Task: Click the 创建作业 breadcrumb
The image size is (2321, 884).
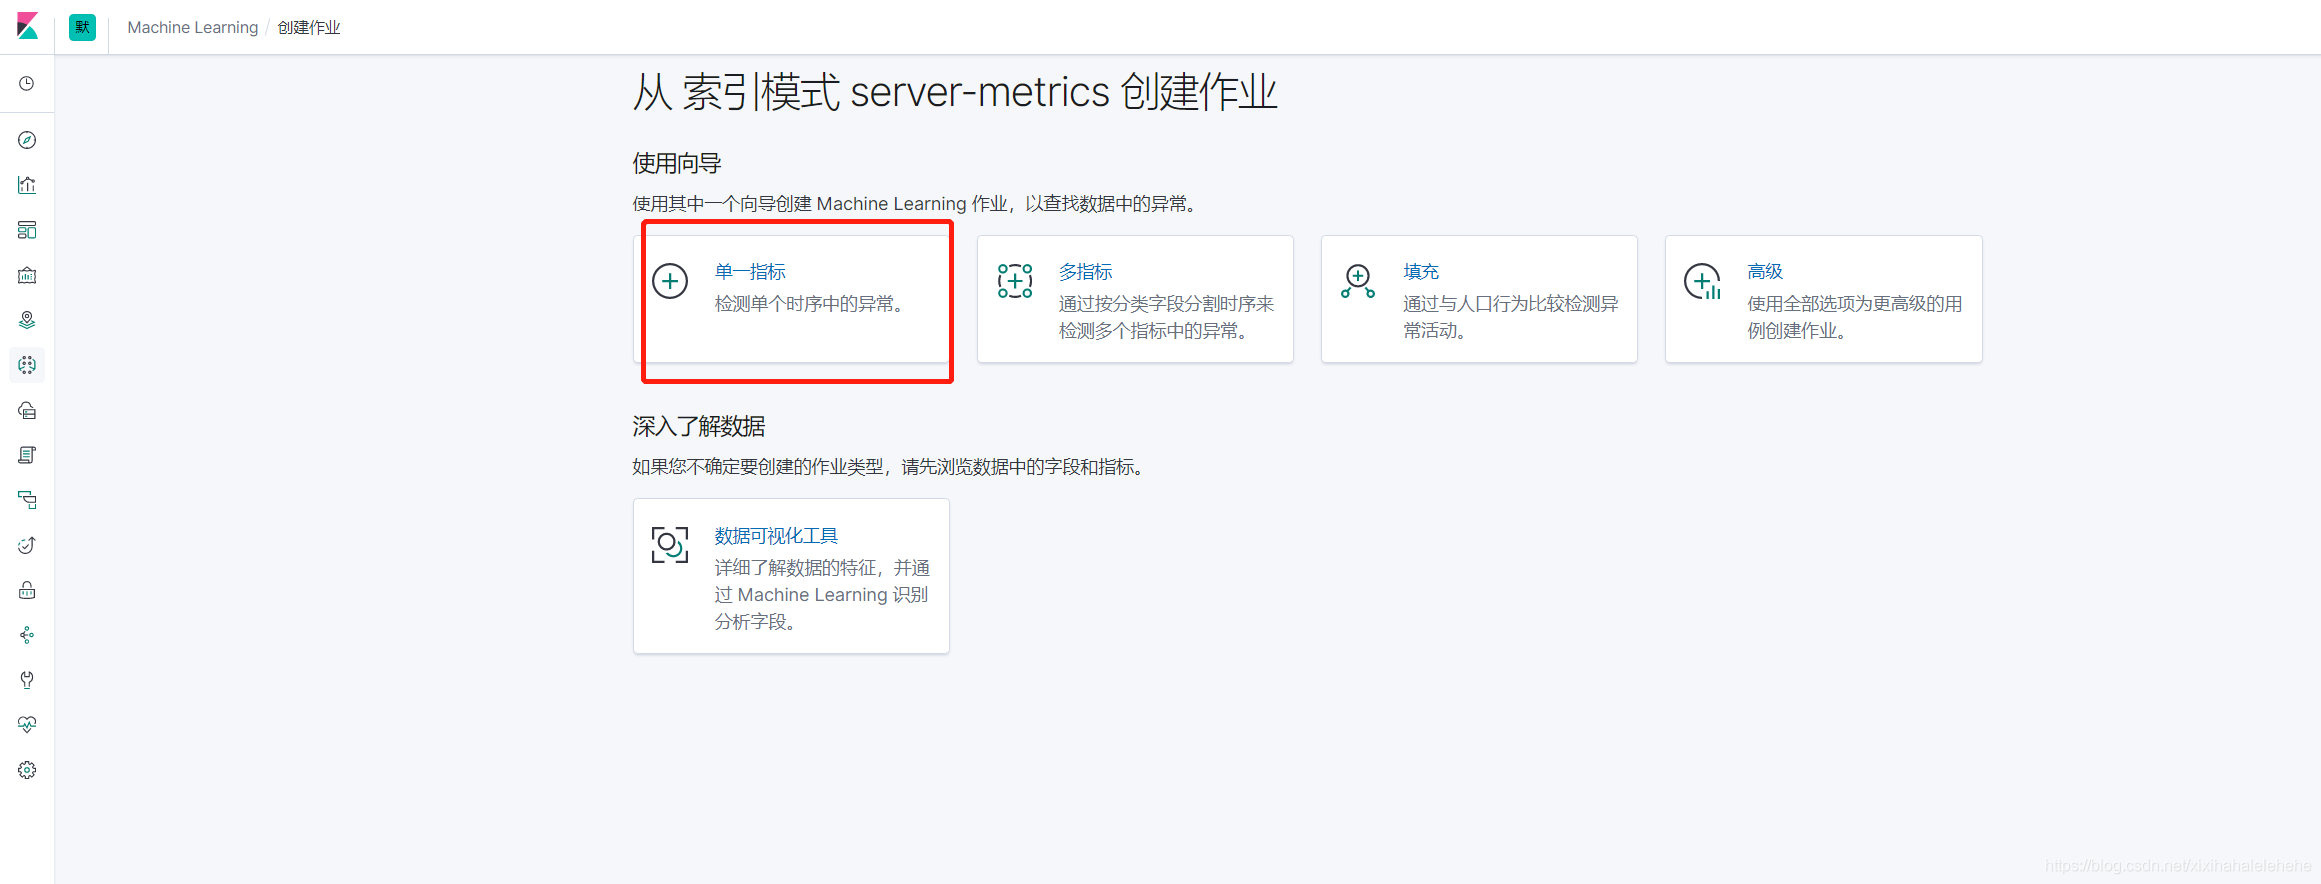Action: point(309,28)
